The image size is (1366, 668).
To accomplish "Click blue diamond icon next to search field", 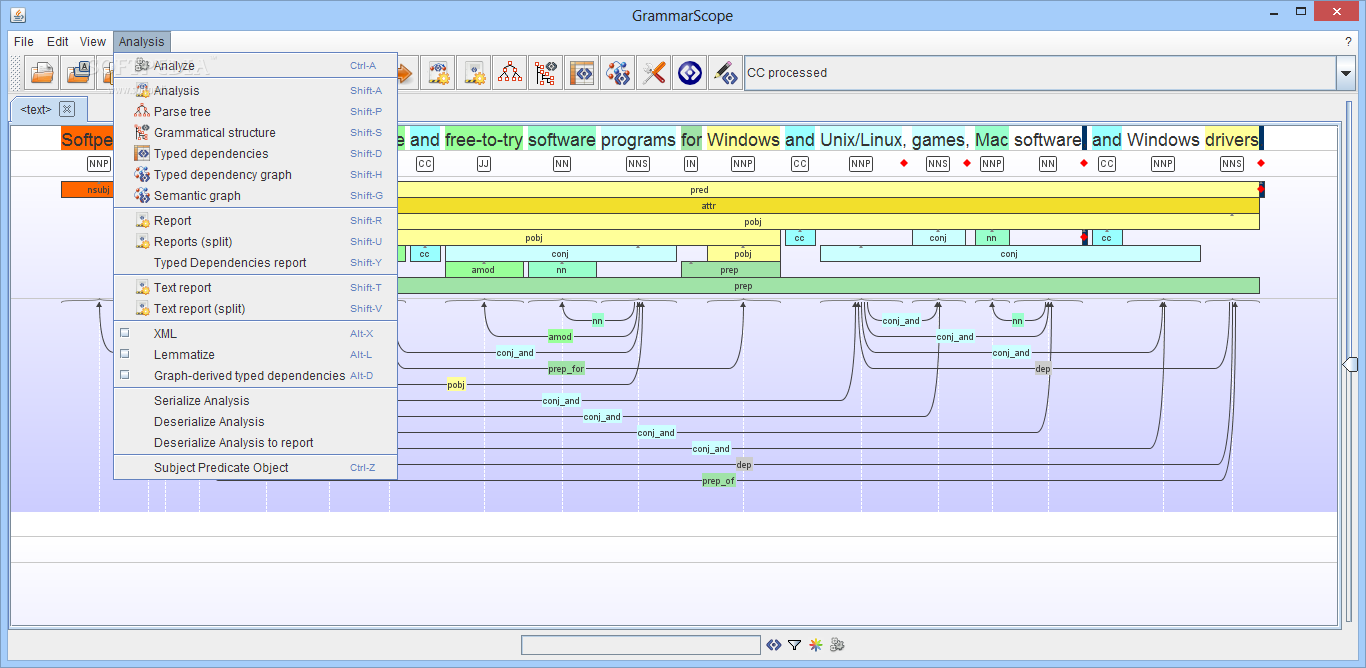I will (x=774, y=645).
